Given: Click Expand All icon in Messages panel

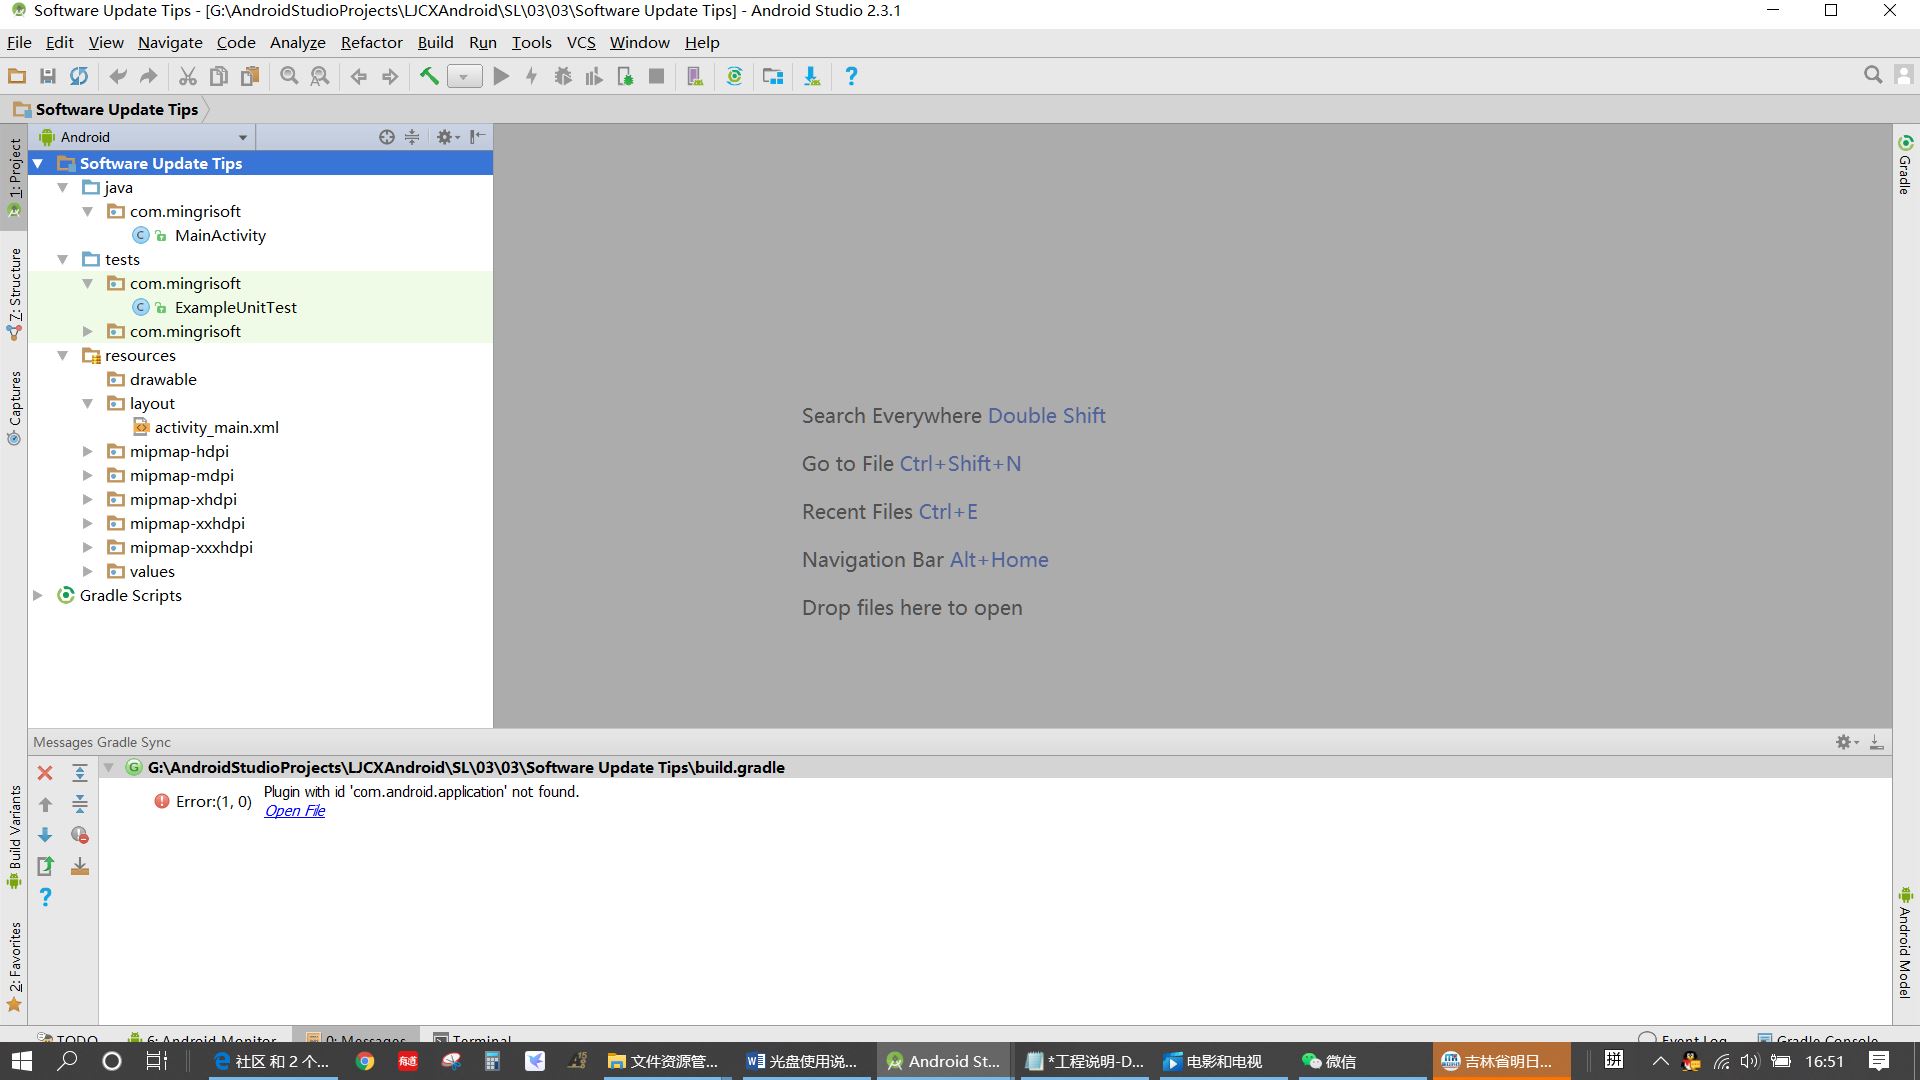Looking at the screenshot, I should pyautogui.click(x=80, y=773).
